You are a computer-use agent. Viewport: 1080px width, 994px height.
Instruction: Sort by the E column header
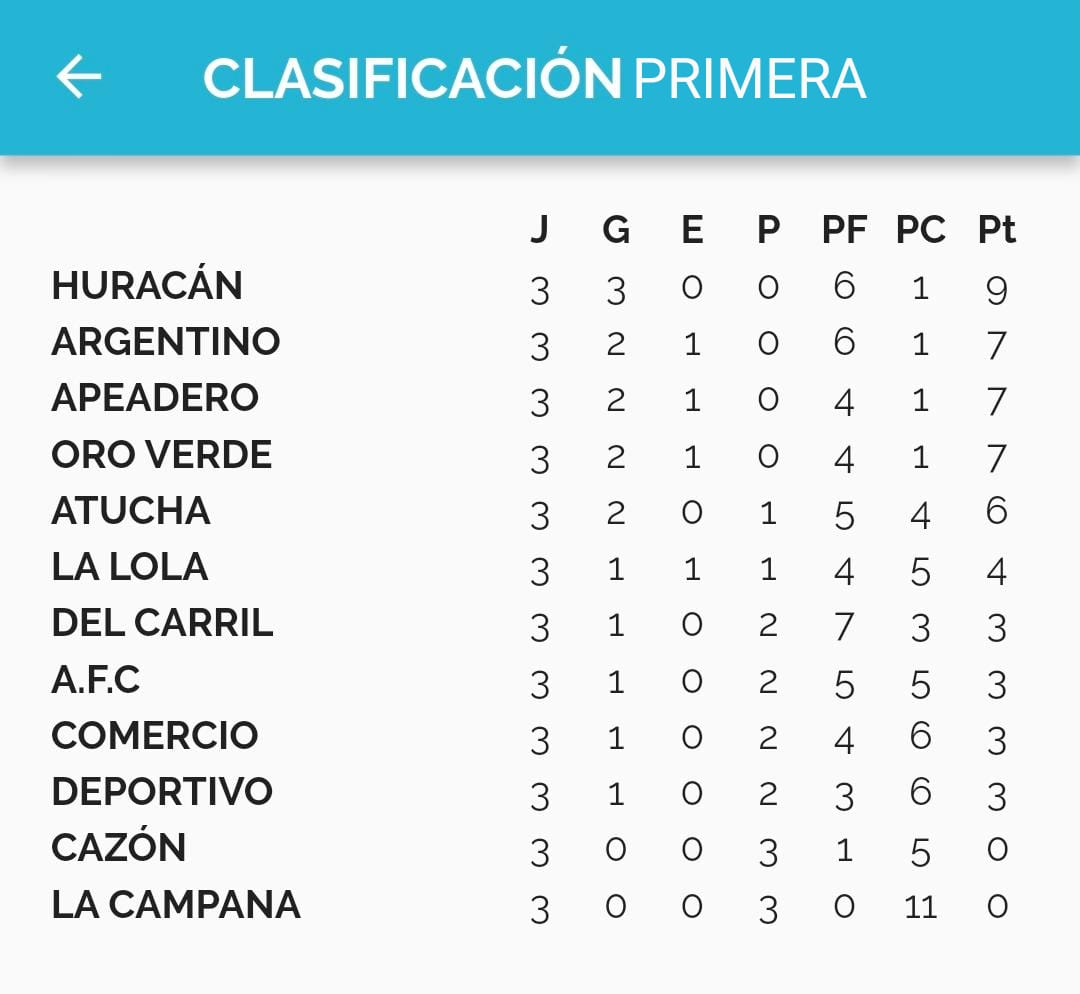(691, 228)
